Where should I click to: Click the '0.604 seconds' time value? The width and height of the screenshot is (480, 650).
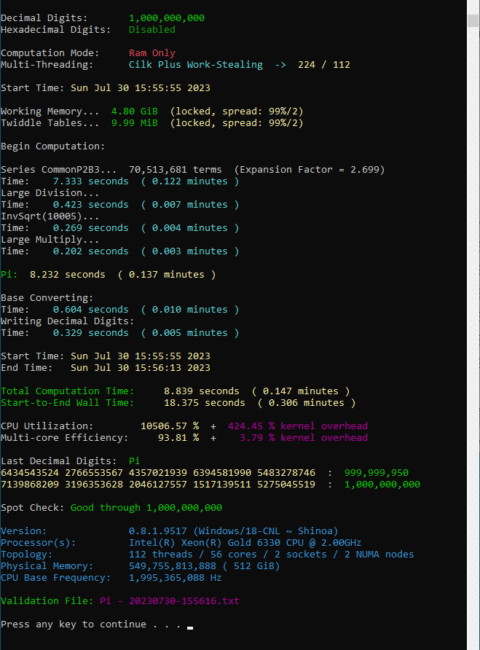(x=91, y=309)
